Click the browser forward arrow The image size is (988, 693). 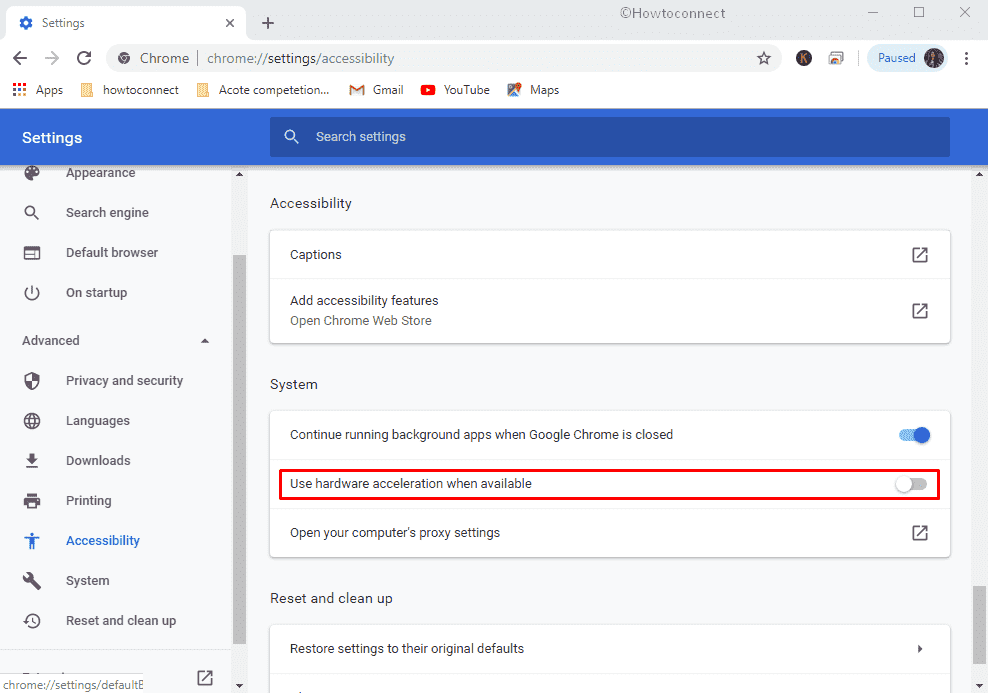click(52, 59)
